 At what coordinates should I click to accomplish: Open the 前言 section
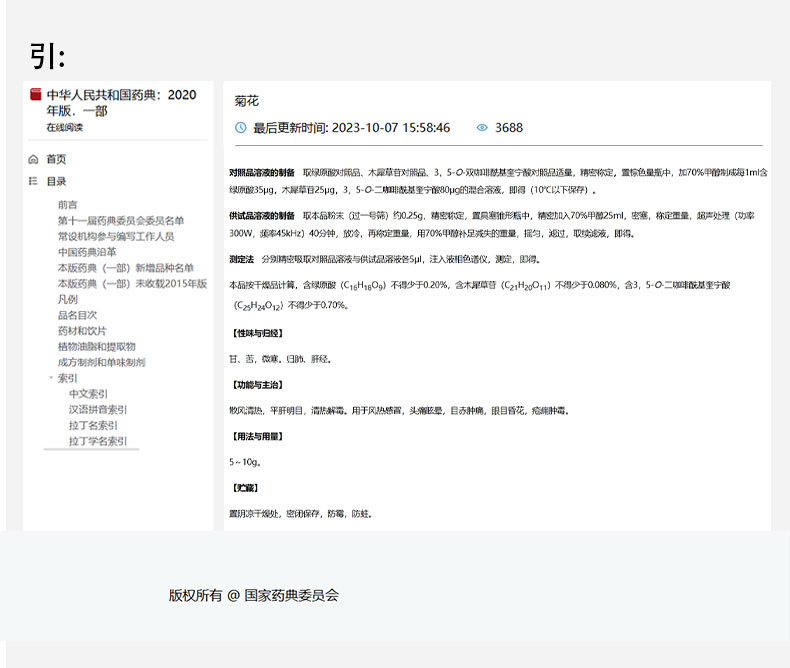67,204
